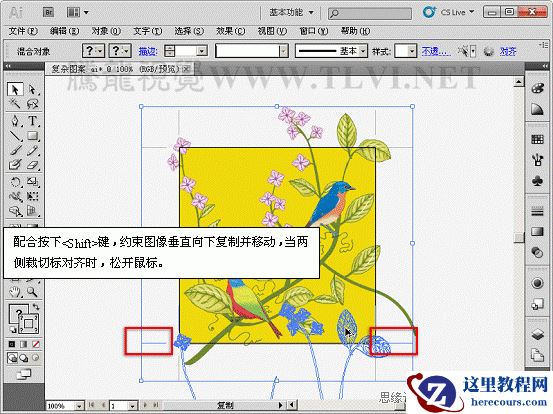Select the Shape Builder tool
Screen dimensions: 553x414
15,211
